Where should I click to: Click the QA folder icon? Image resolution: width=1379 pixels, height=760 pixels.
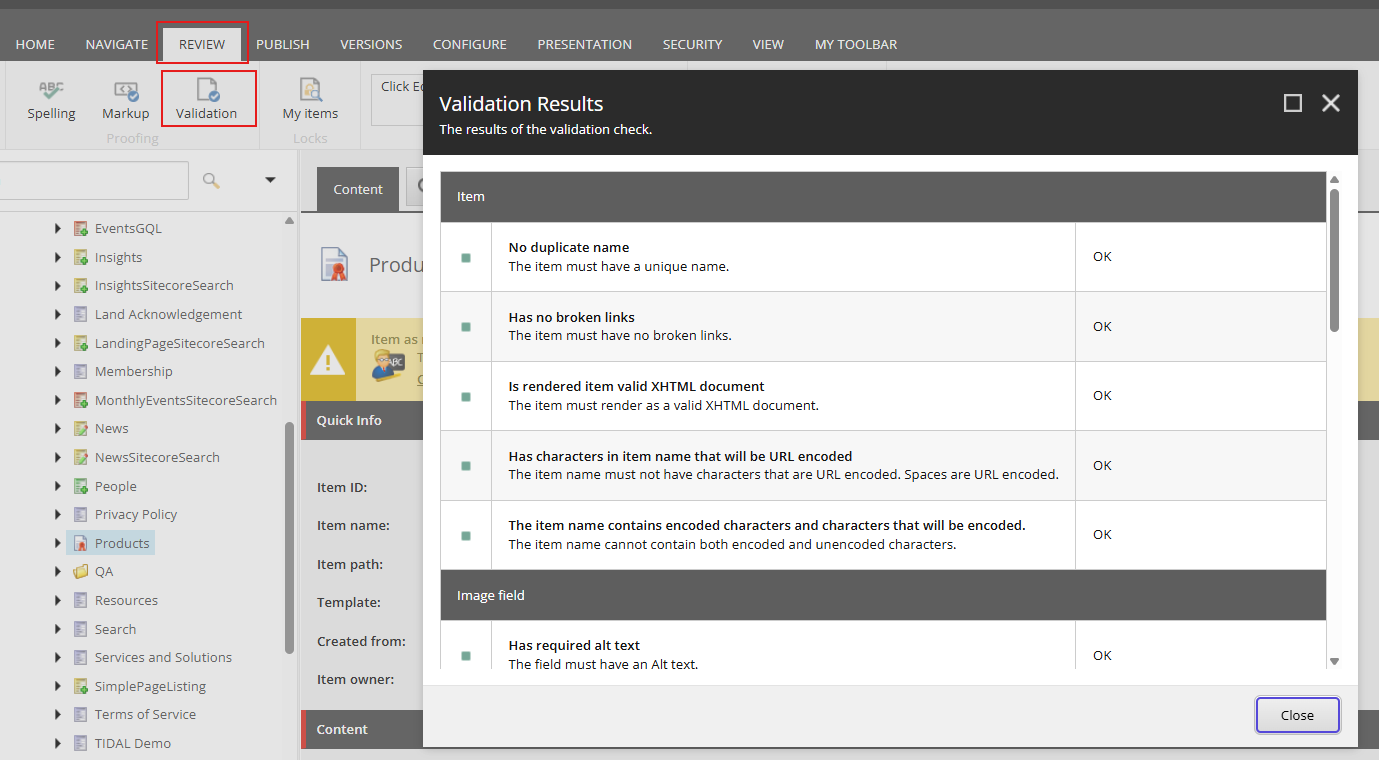(x=79, y=571)
